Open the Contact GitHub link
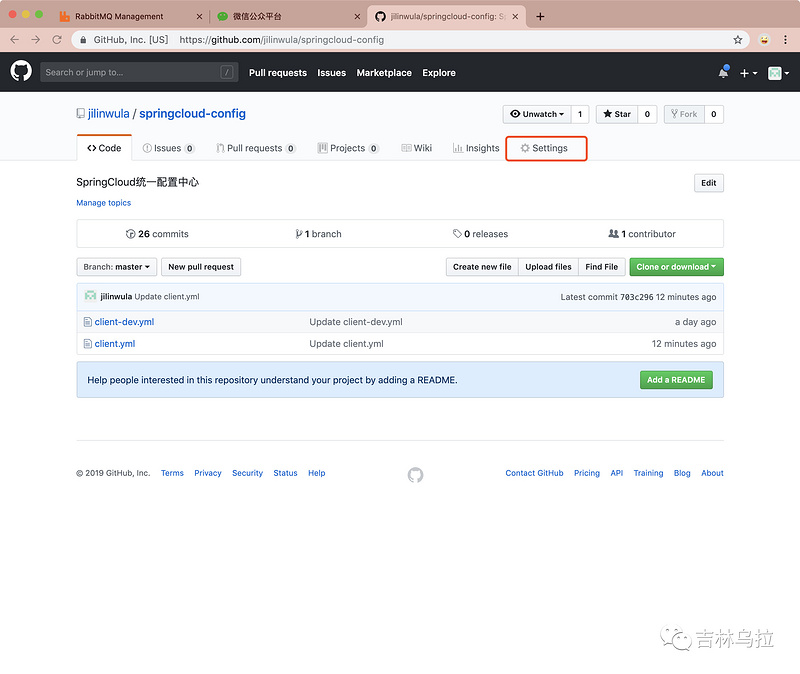Image resolution: width=800 pixels, height=674 pixels. (534, 473)
